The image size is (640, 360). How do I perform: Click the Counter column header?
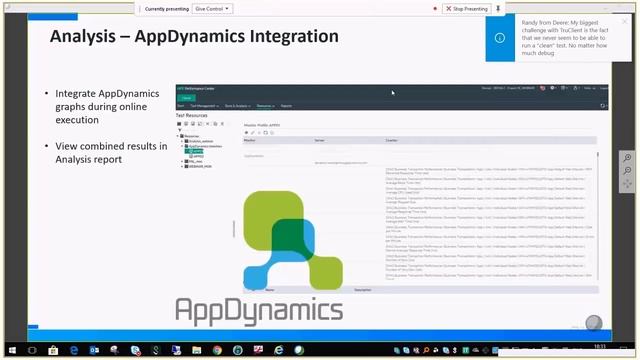click(391, 140)
